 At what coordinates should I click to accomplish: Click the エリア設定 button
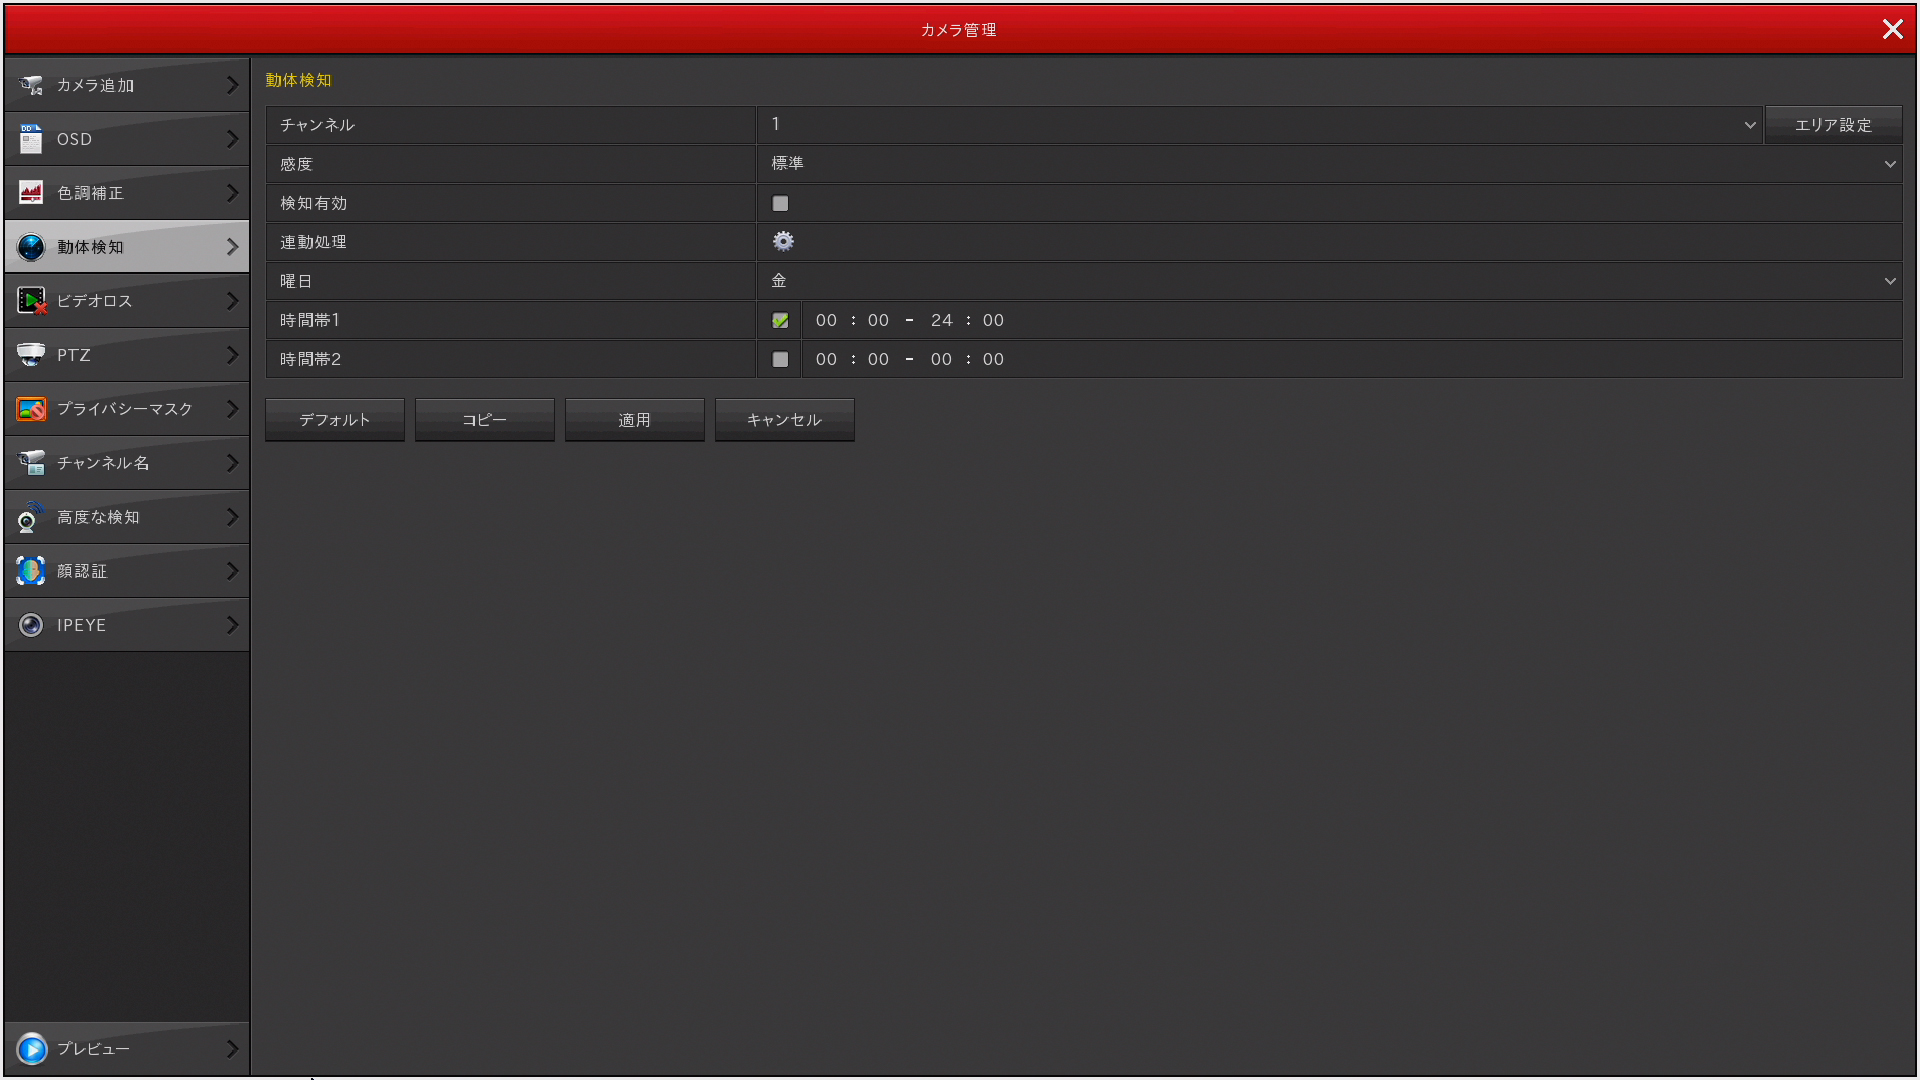click(x=1833, y=125)
